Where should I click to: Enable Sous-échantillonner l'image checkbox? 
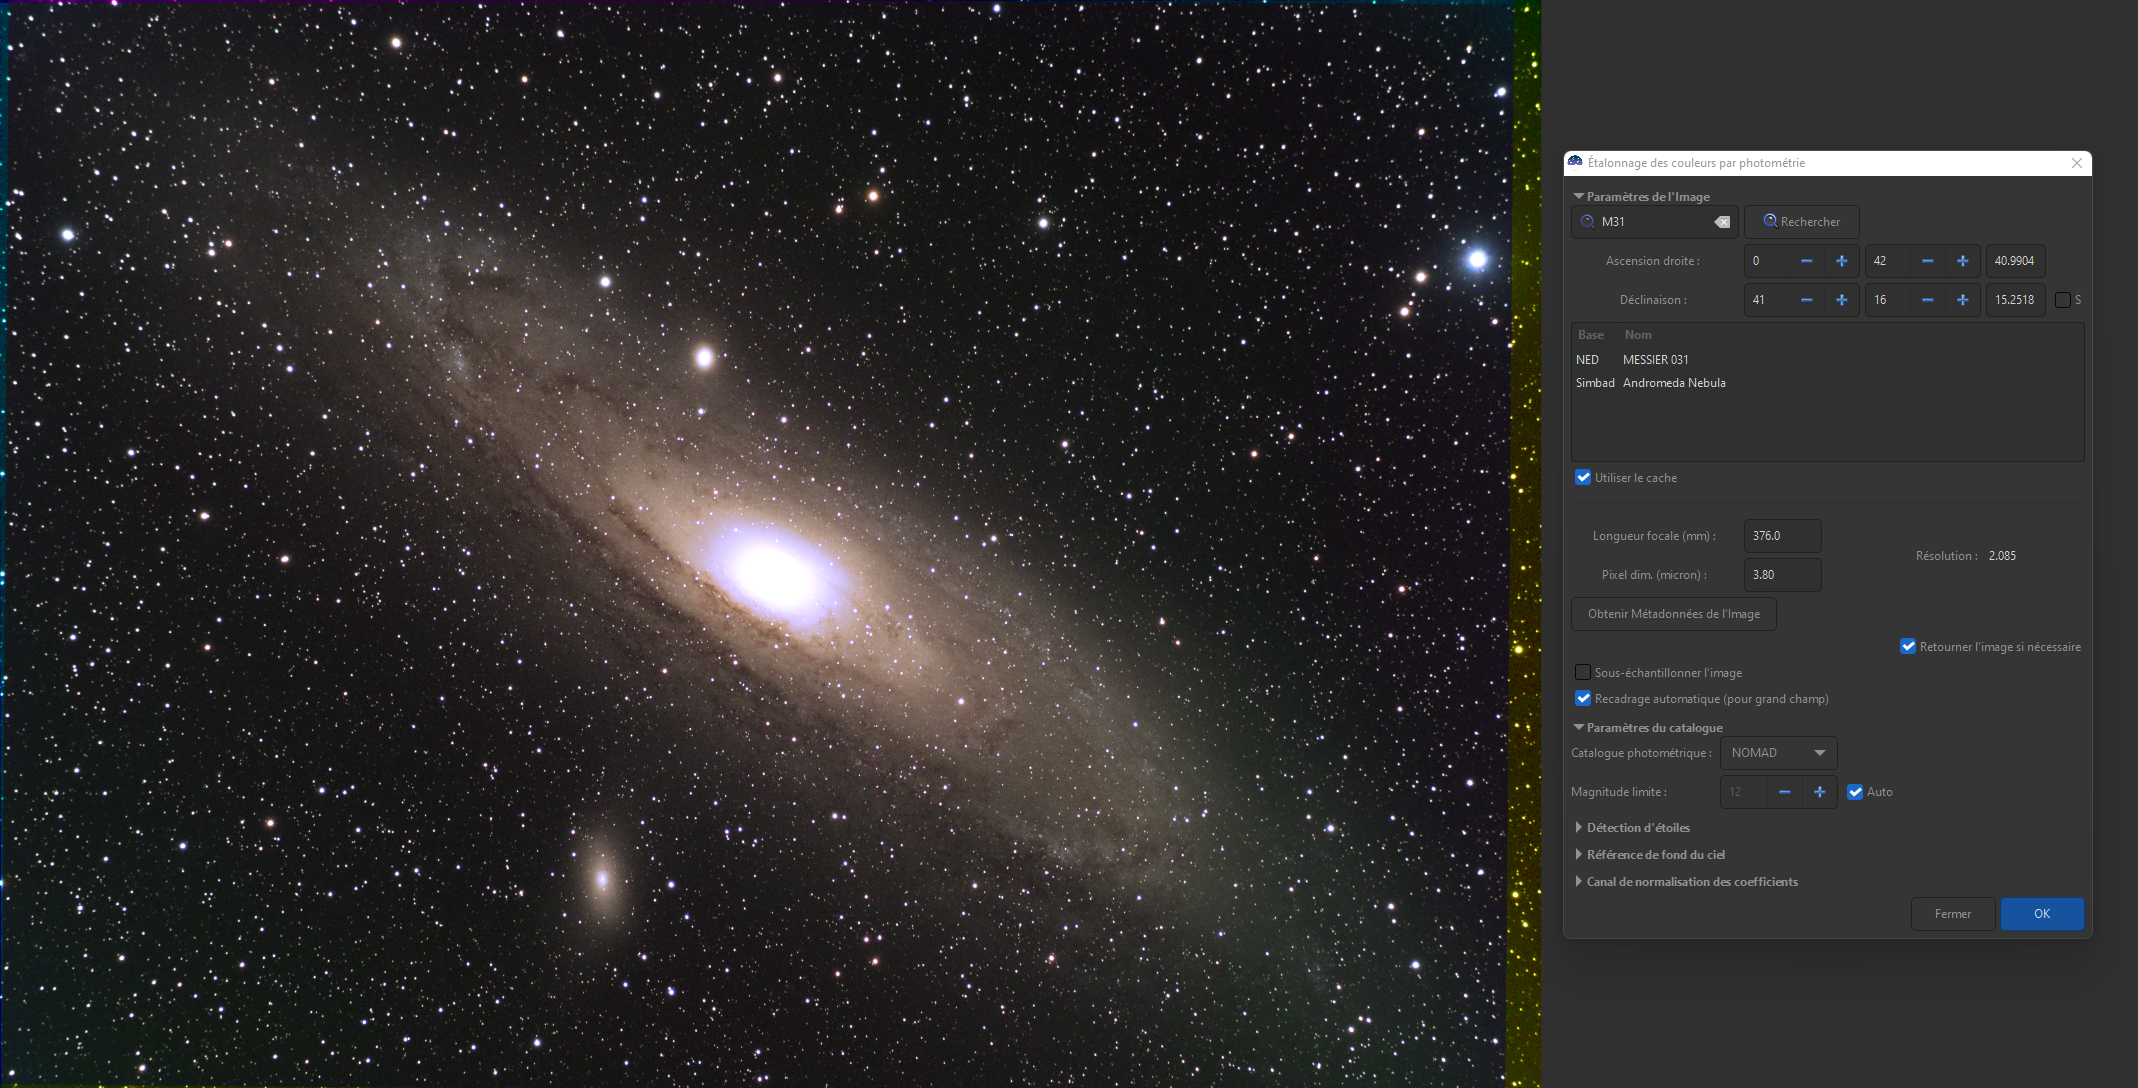1583,673
